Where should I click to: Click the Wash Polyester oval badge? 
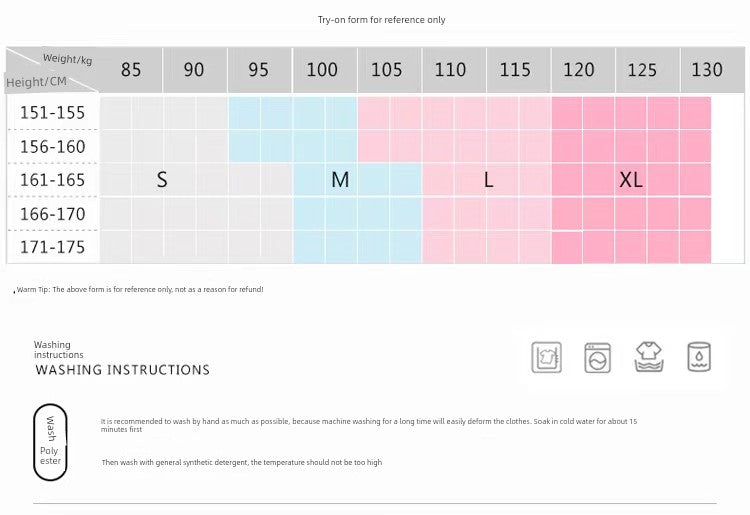click(50, 440)
